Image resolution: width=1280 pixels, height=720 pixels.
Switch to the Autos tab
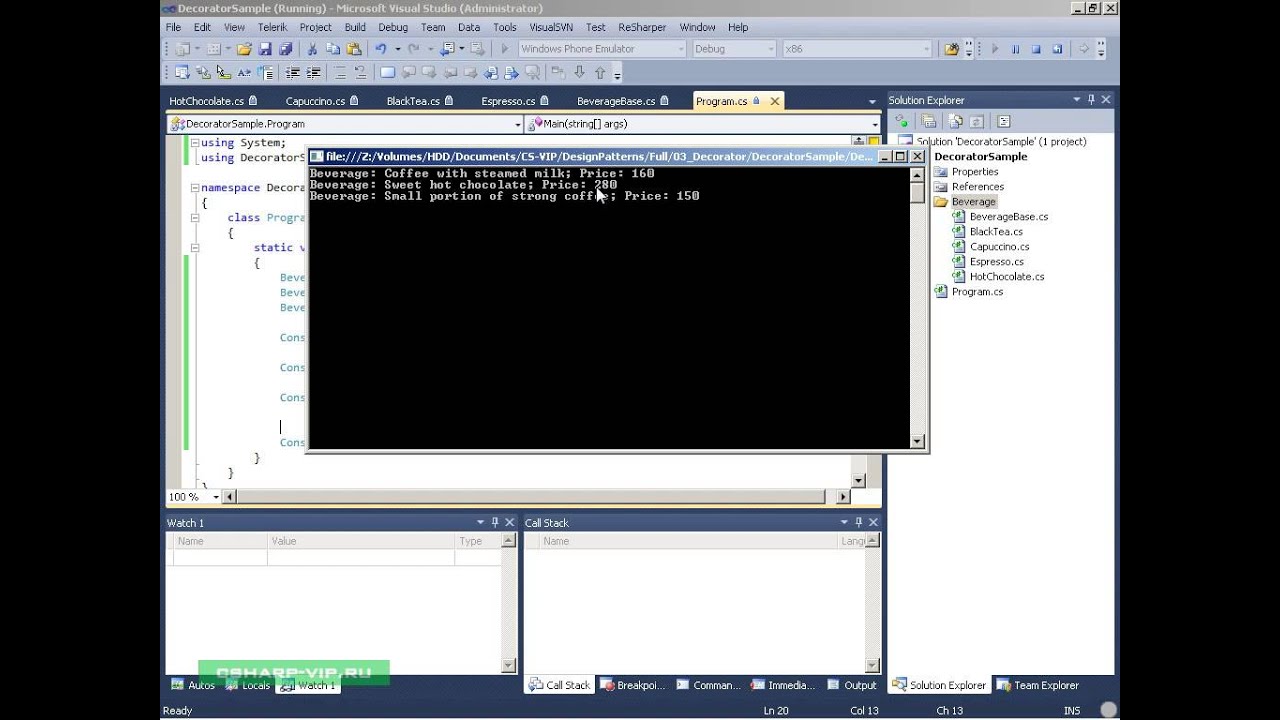[193, 685]
